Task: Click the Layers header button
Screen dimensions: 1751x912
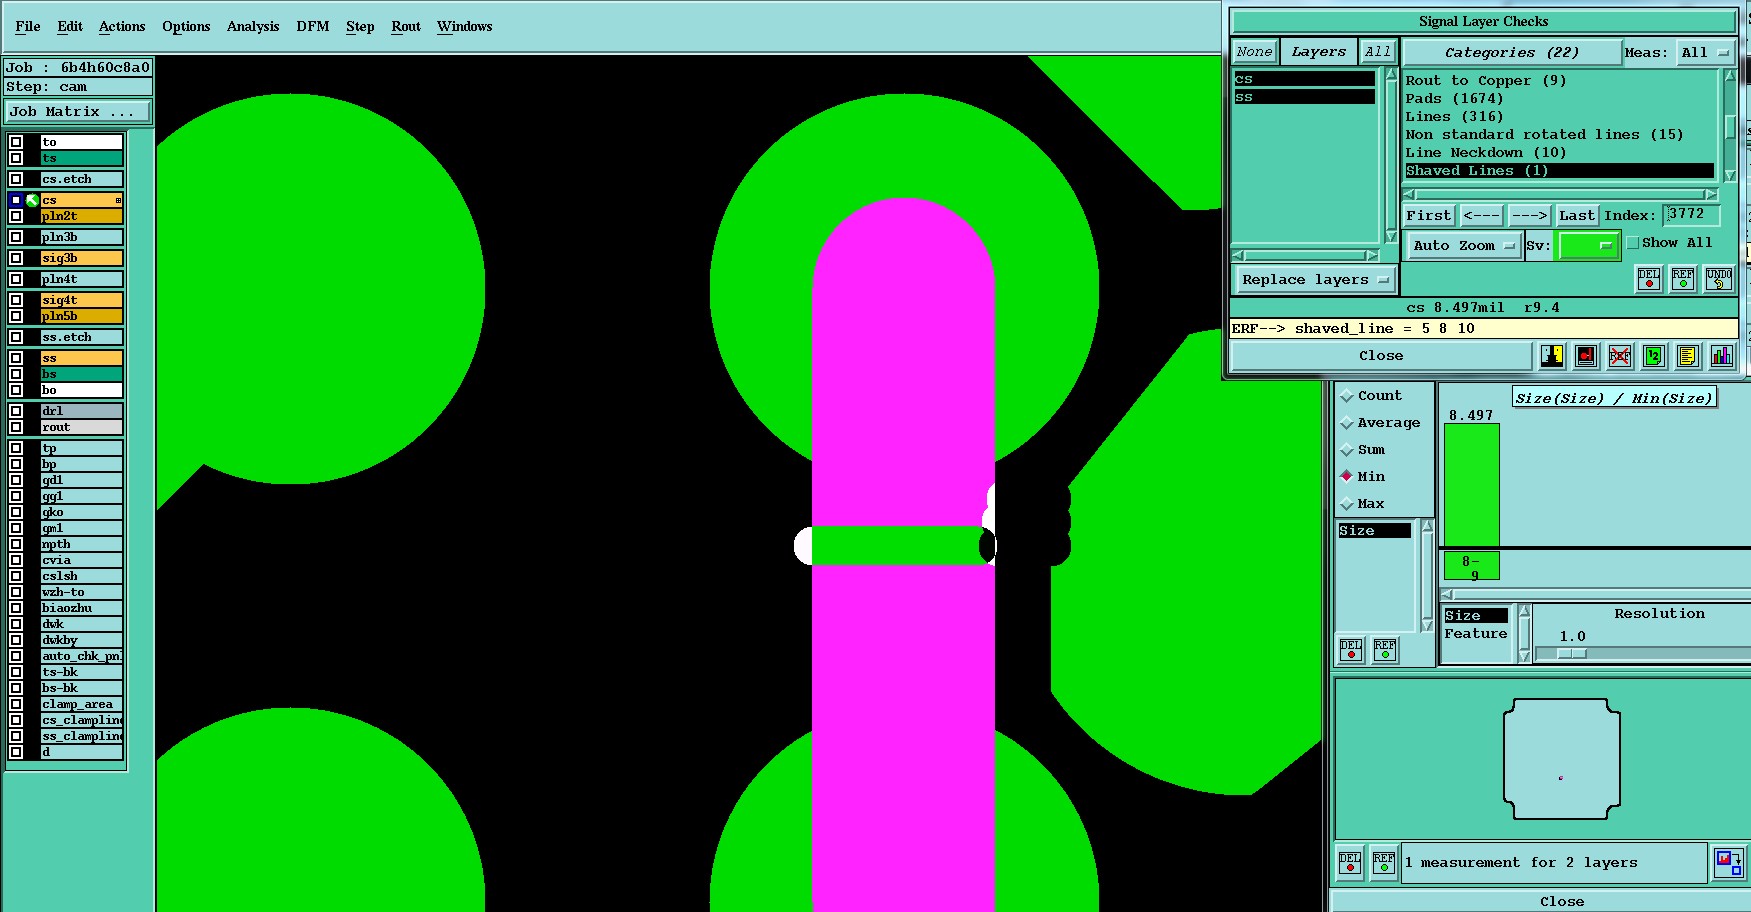Action: tap(1318, 52)
